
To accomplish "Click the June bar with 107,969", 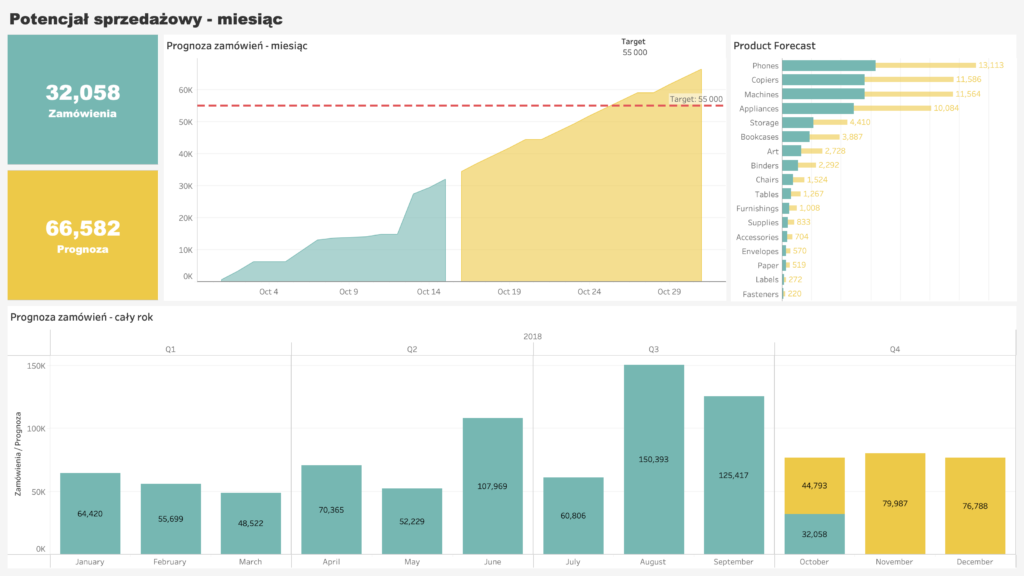I will click(492, 485).
